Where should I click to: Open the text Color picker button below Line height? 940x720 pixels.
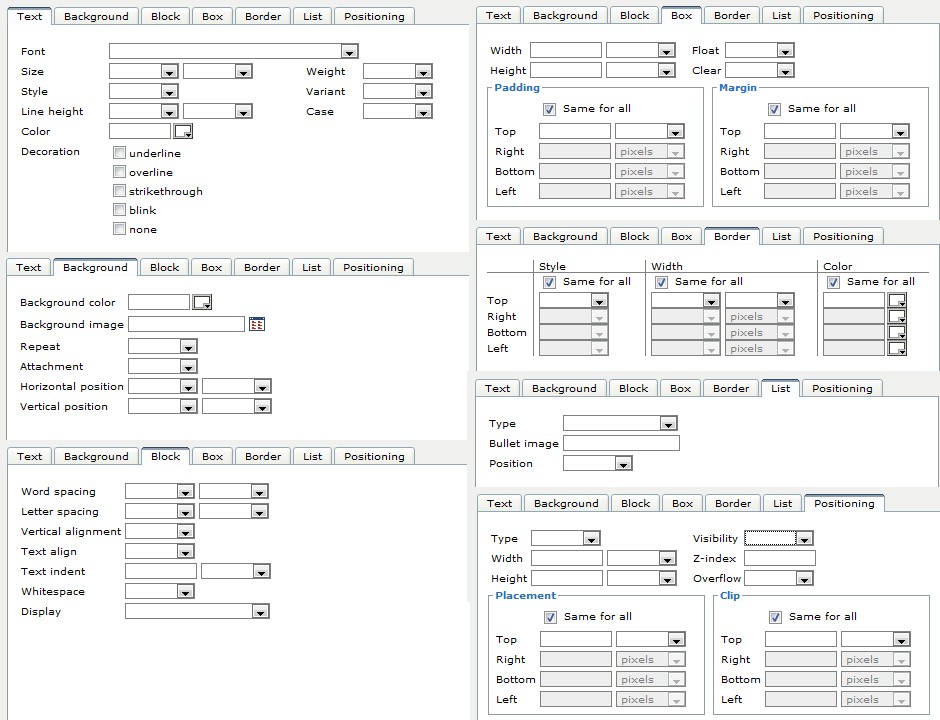(183, 131)
